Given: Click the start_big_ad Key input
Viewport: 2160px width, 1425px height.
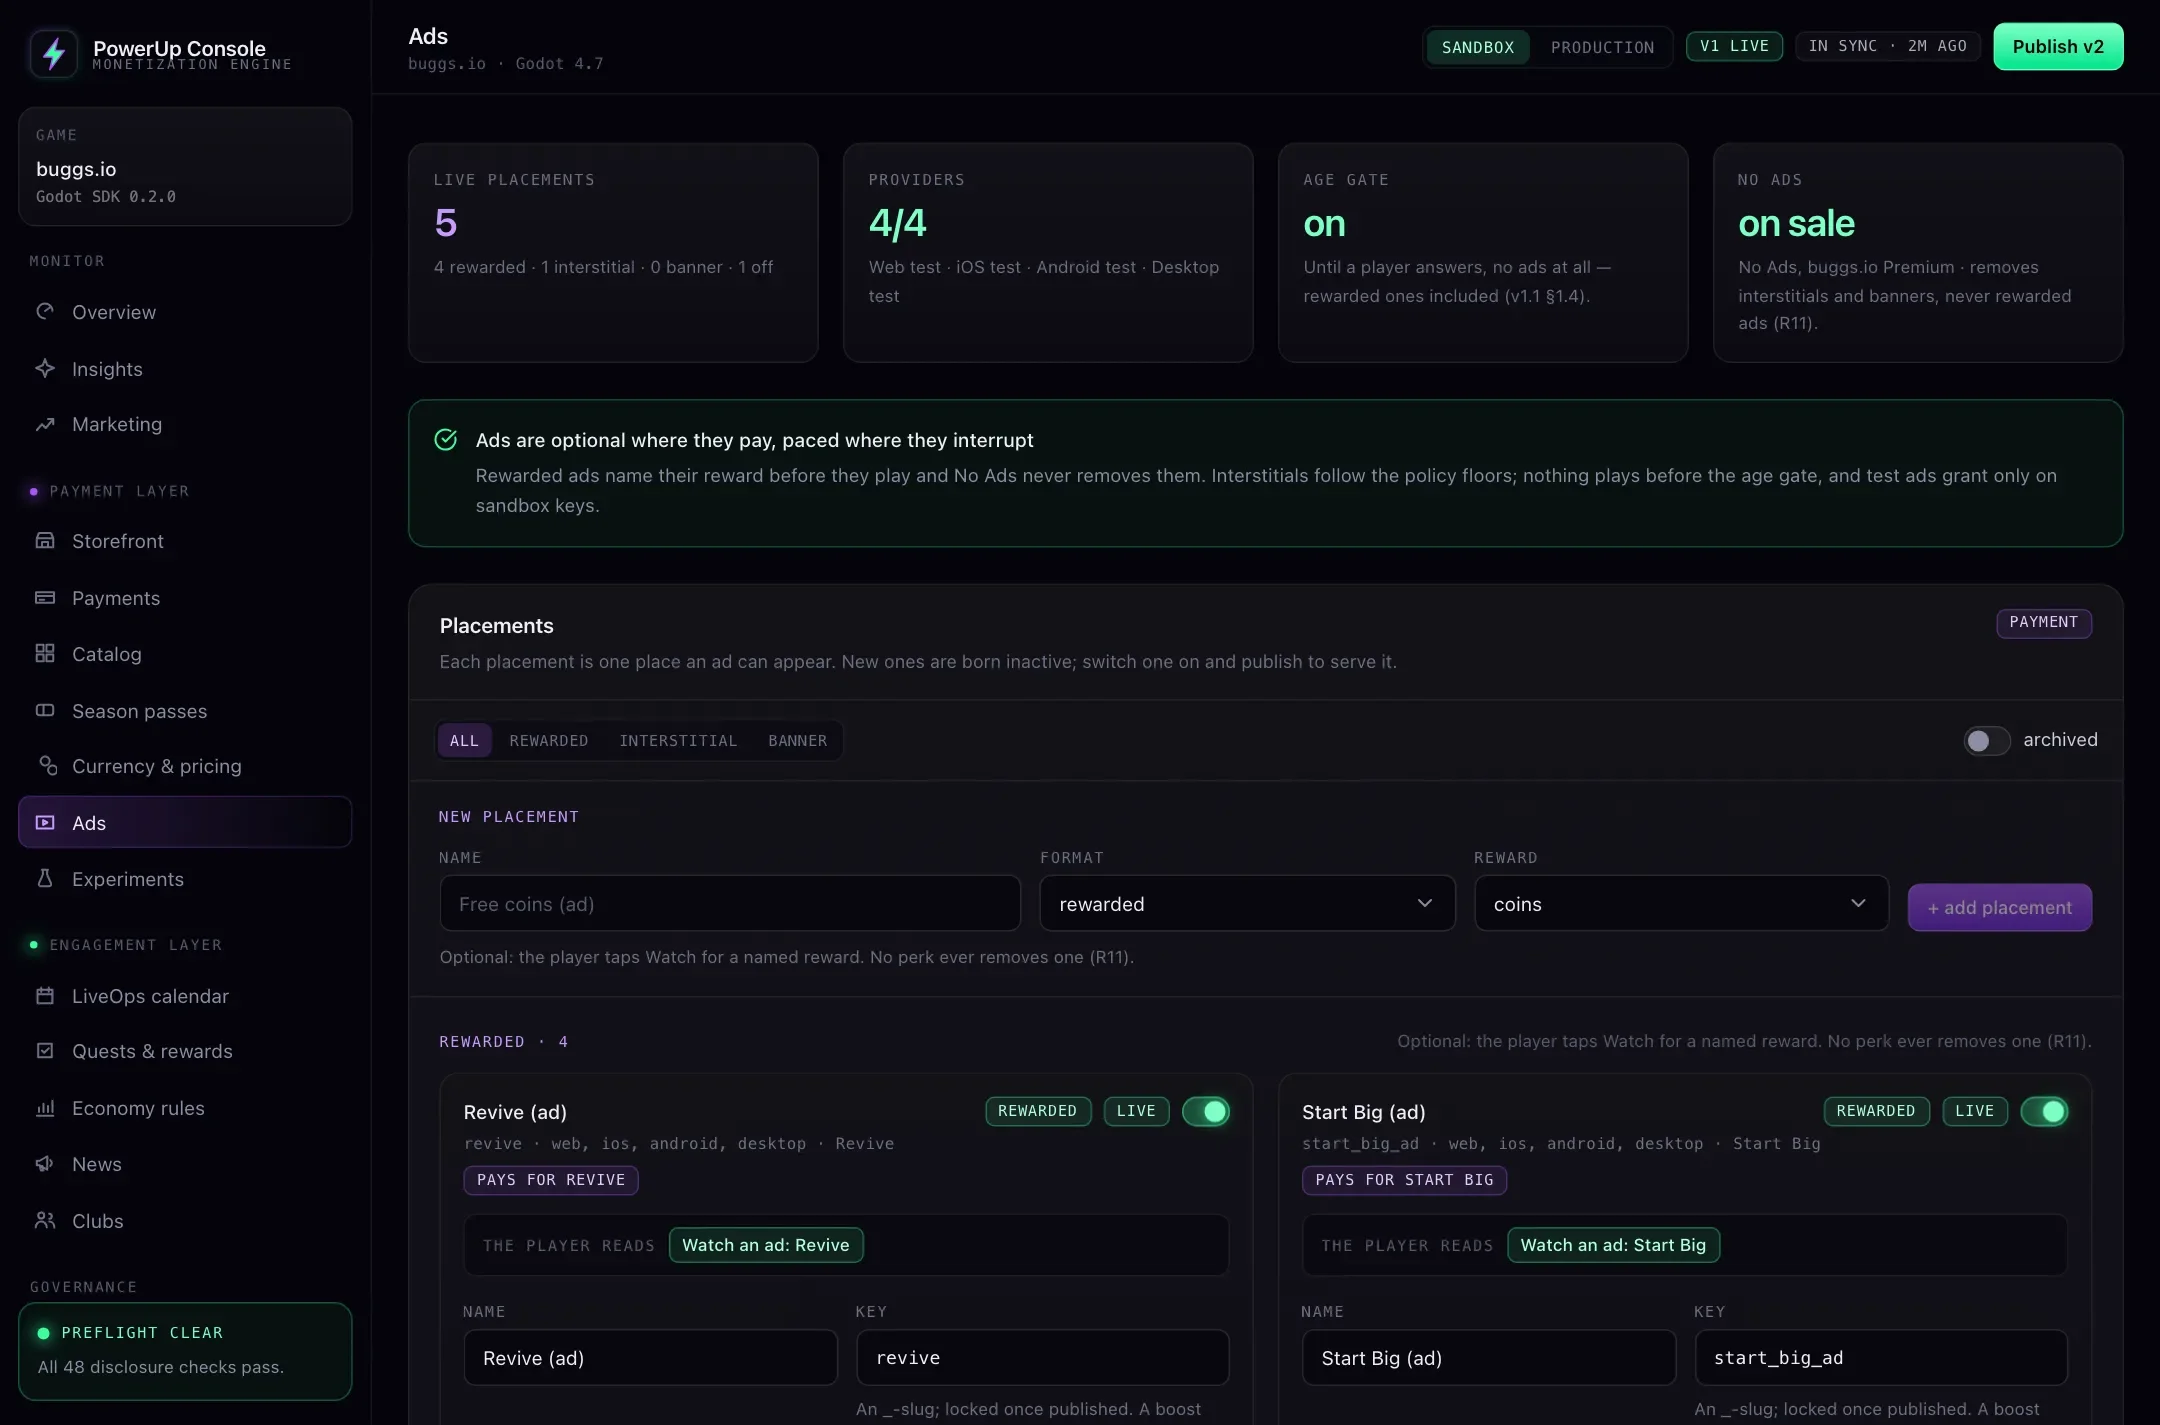Looking at the screenshot, I should pos(1881,1358).
